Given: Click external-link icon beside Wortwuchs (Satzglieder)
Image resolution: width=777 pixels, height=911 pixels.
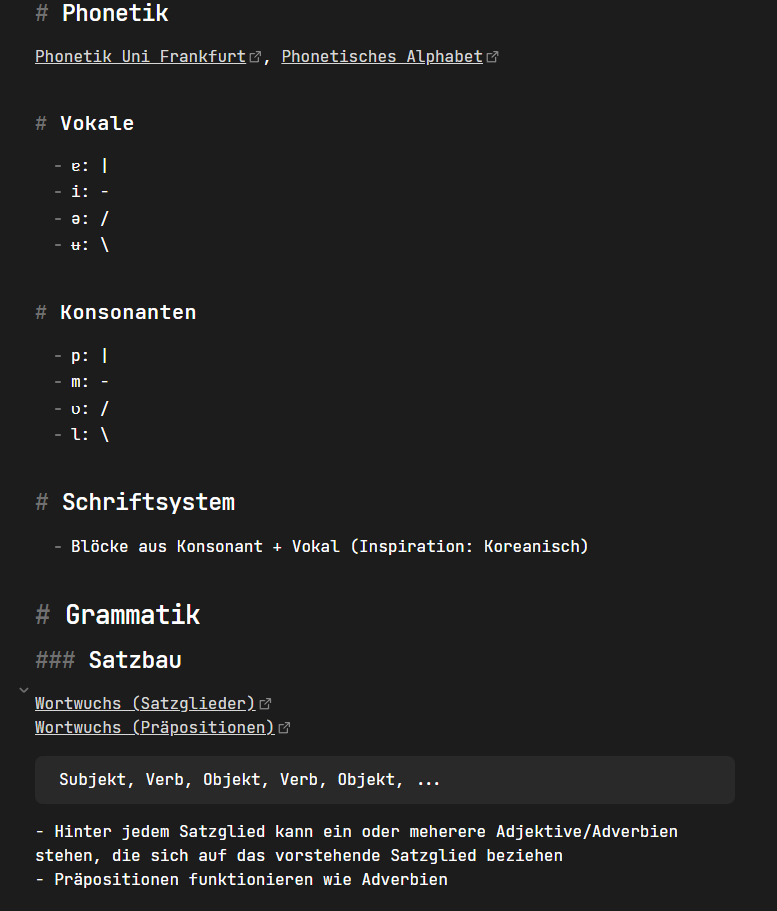Looking at the screenshot, I should click(266, 704).
